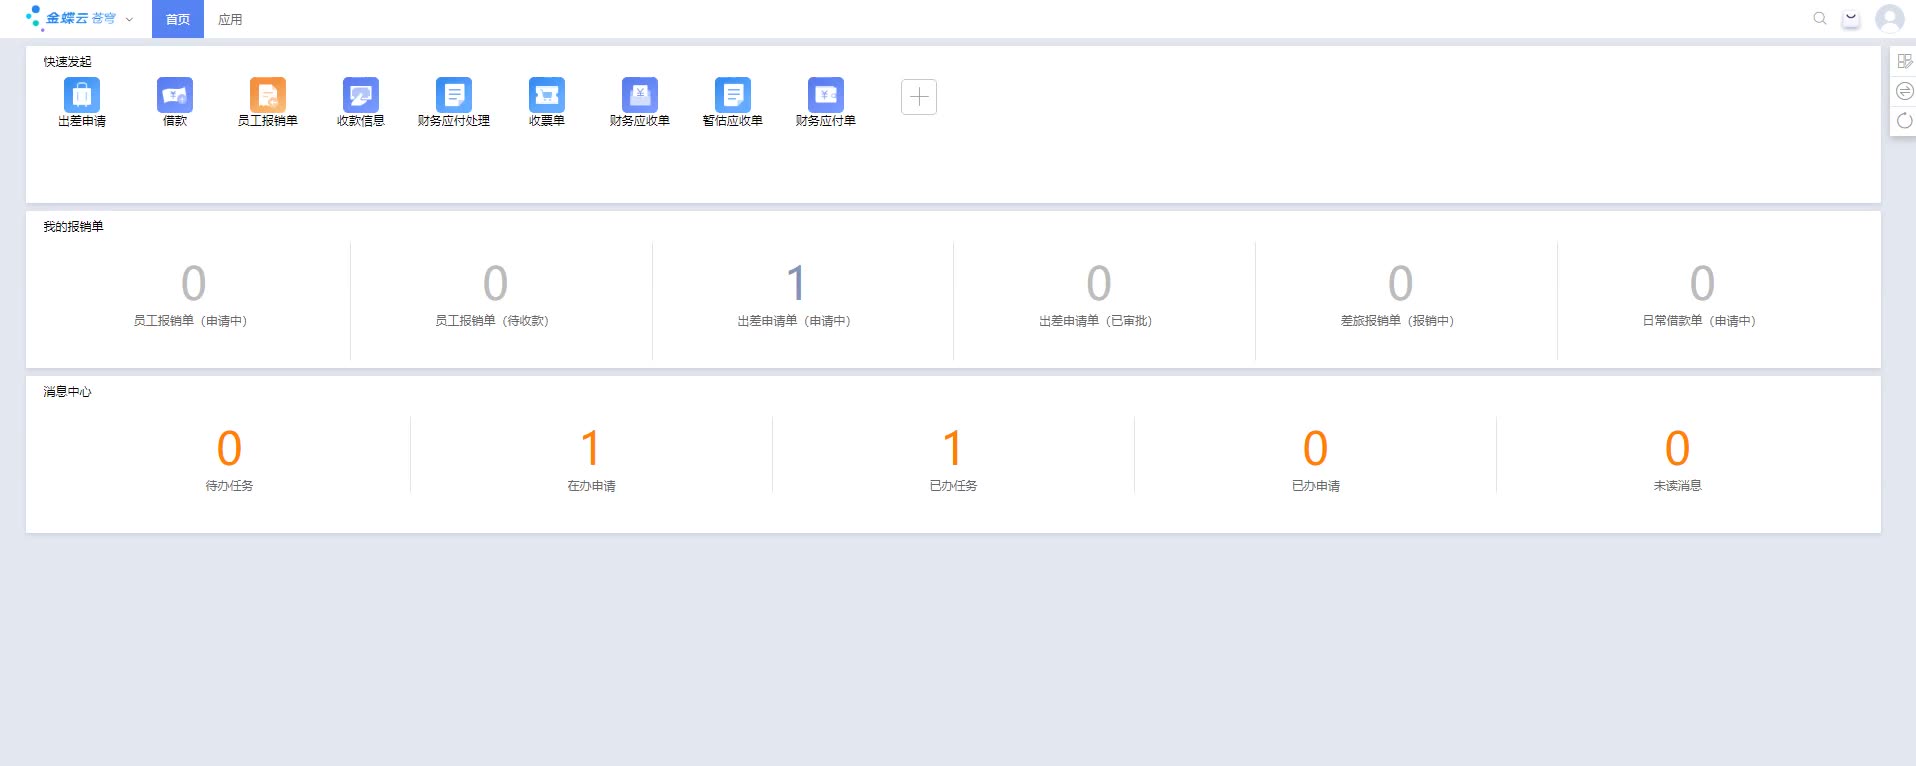Click the 消息中心 section title

pyautogui.click(x=67, y=392)
